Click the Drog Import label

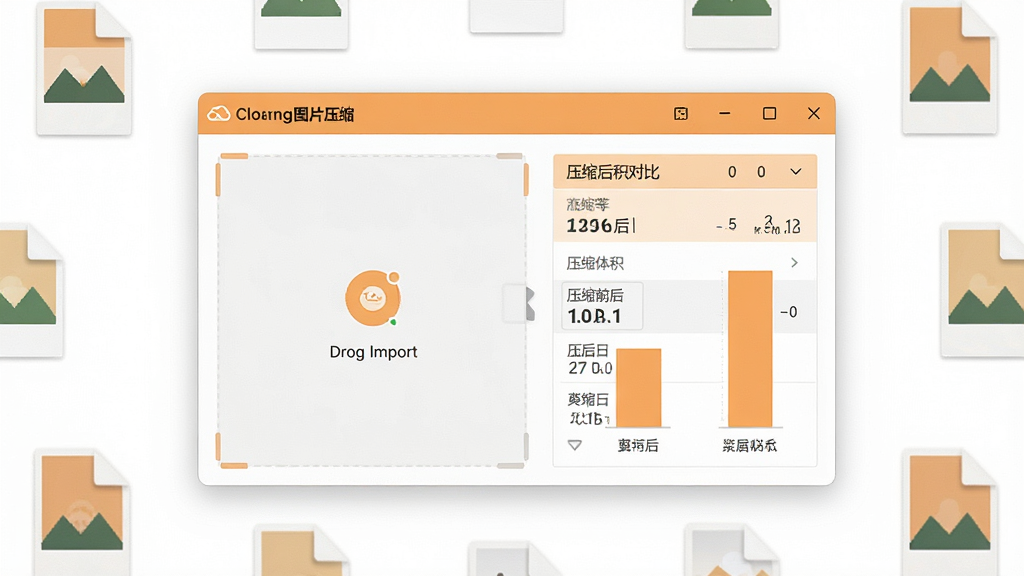[x=373, y=352]
